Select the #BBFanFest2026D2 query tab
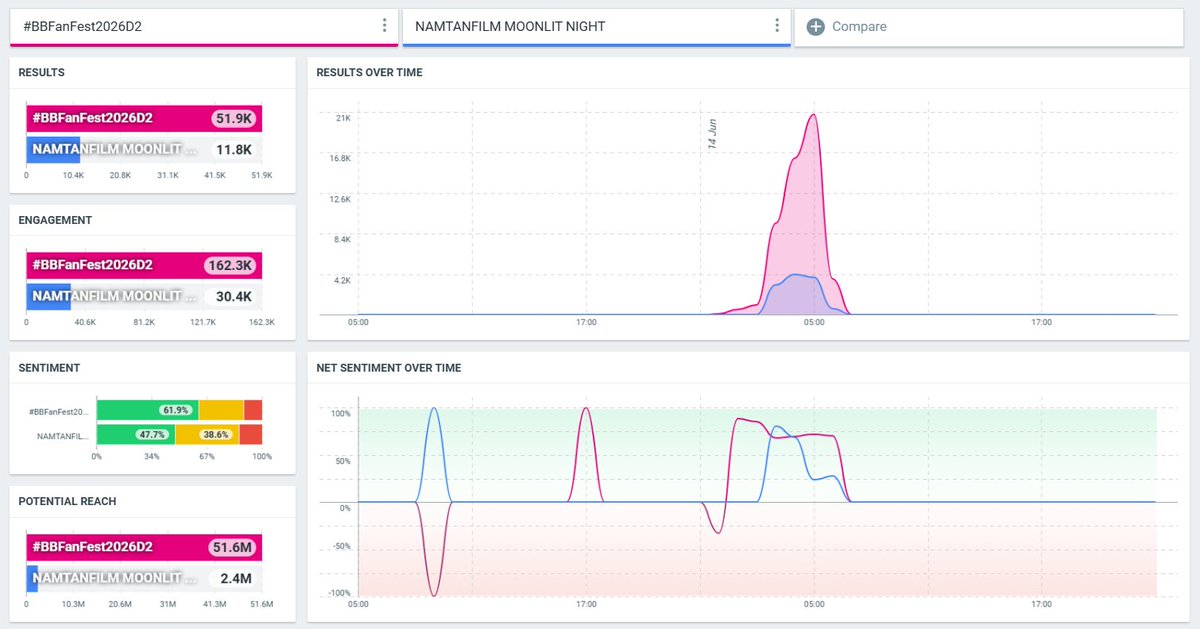The image size is (1200, 629). (204, 27)
